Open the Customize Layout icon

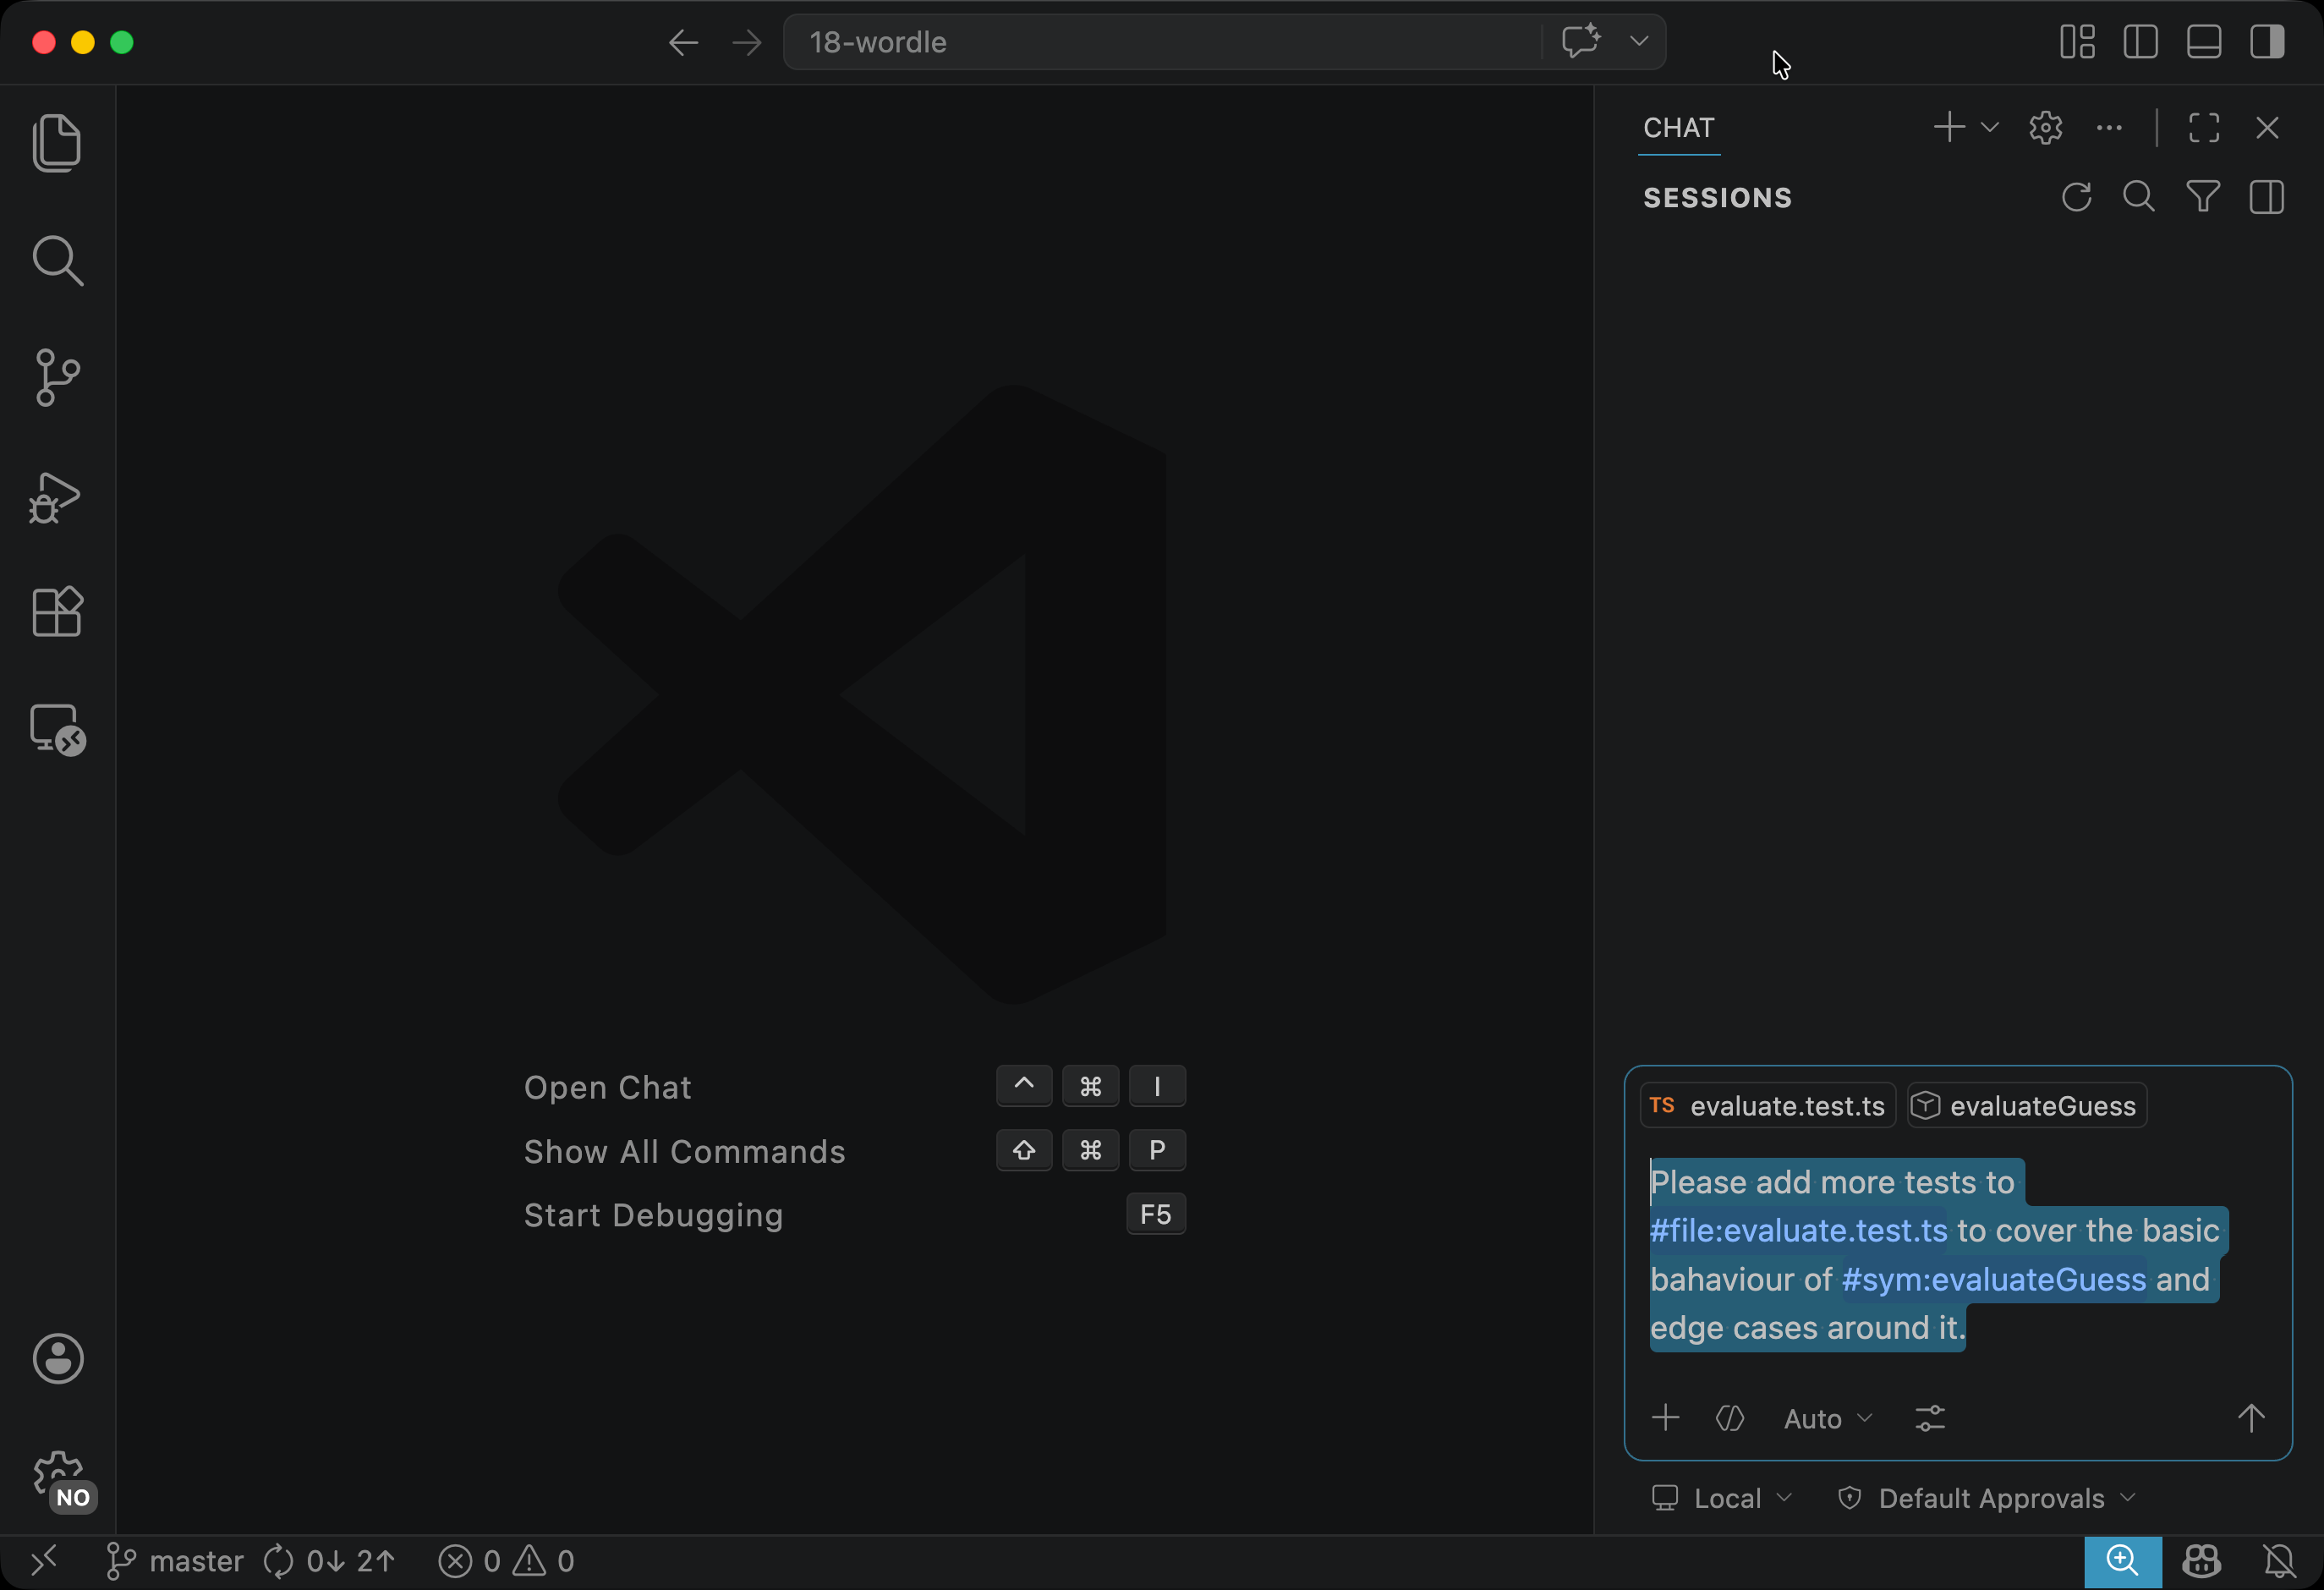point(2077,42)
